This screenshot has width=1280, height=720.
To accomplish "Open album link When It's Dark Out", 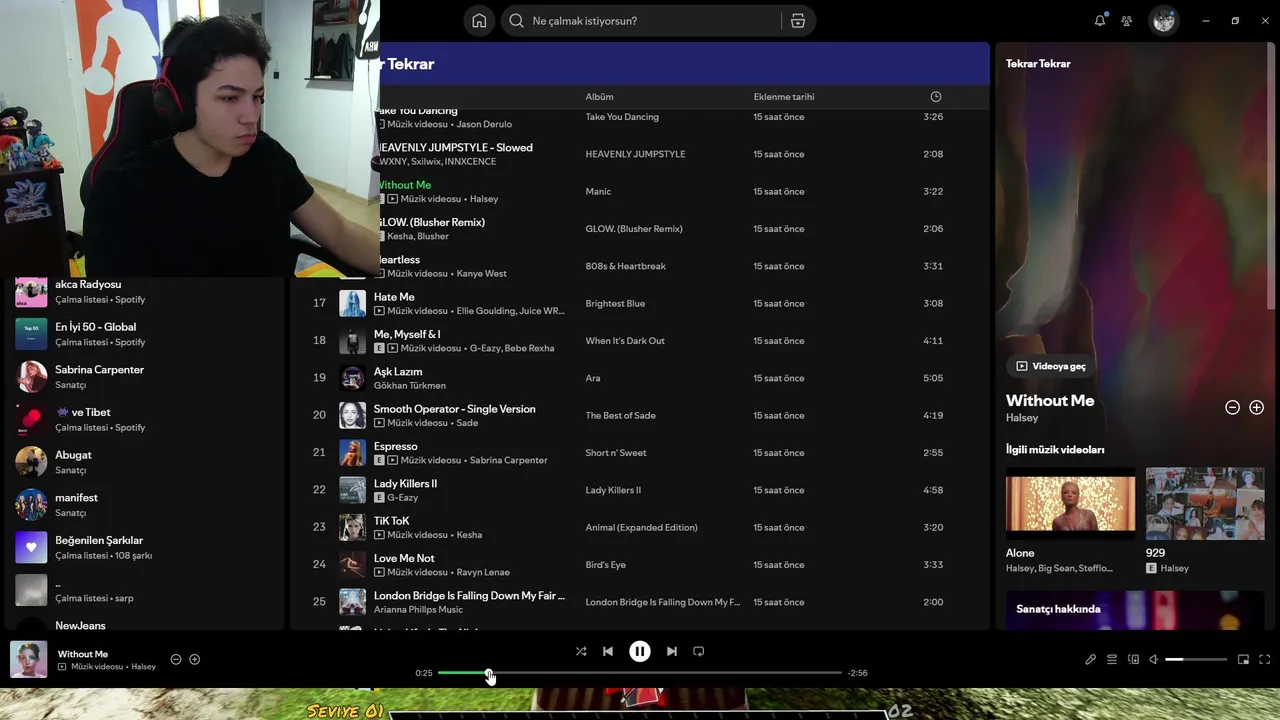I will click(625, 341).
